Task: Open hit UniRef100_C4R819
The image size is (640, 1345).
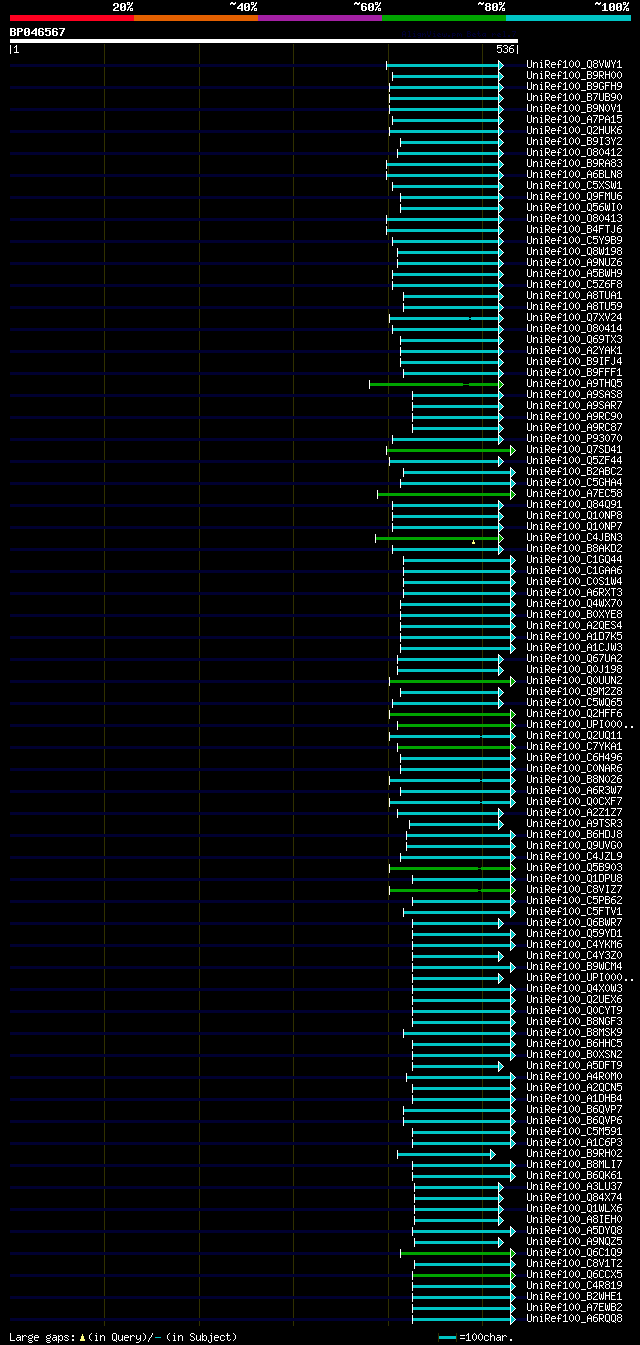Action: (x=574, y=1285)
